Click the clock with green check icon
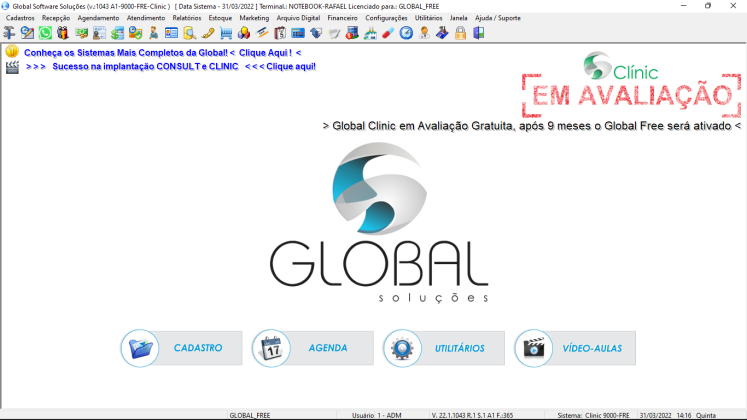Viewport: 747px width, 420px height. 135,33
